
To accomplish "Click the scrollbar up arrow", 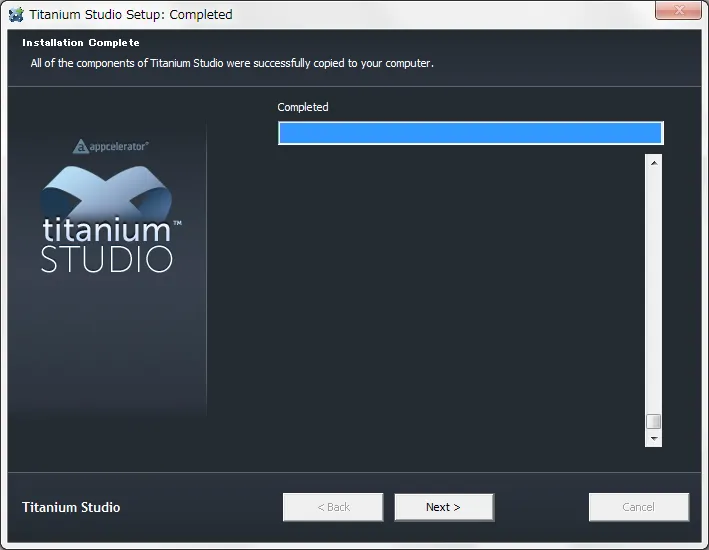I will coord(654,162).
